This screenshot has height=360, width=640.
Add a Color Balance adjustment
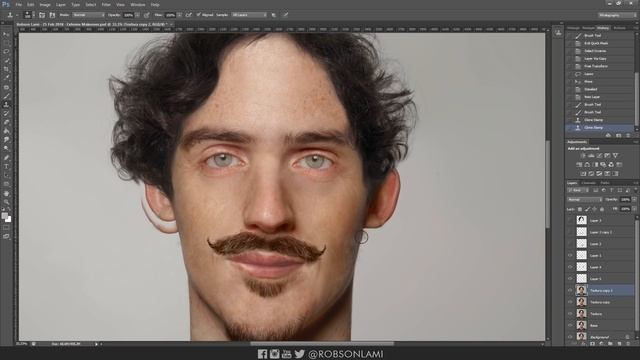click(587, 164)
